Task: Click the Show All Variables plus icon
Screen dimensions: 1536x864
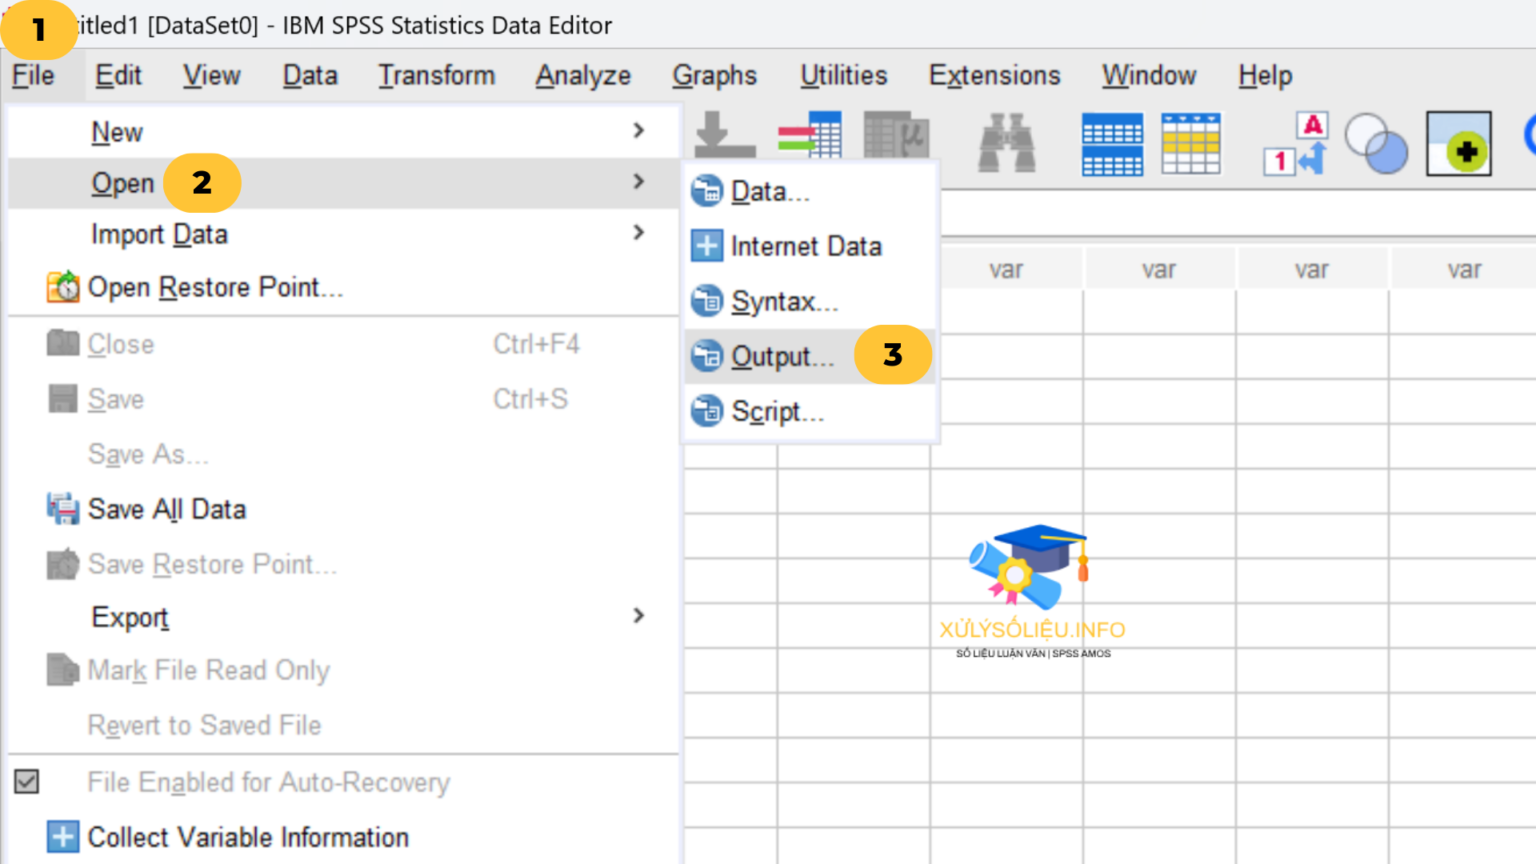Action: (x=1459, y=144)
